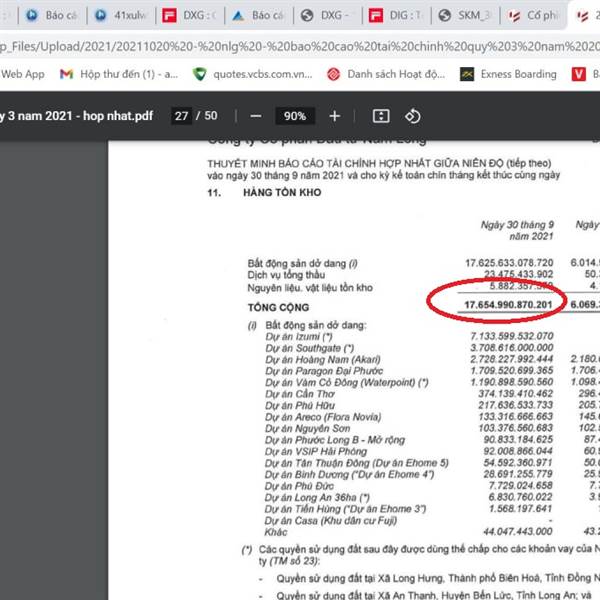Click the value 7.133.599.532.070

(512, 336)
